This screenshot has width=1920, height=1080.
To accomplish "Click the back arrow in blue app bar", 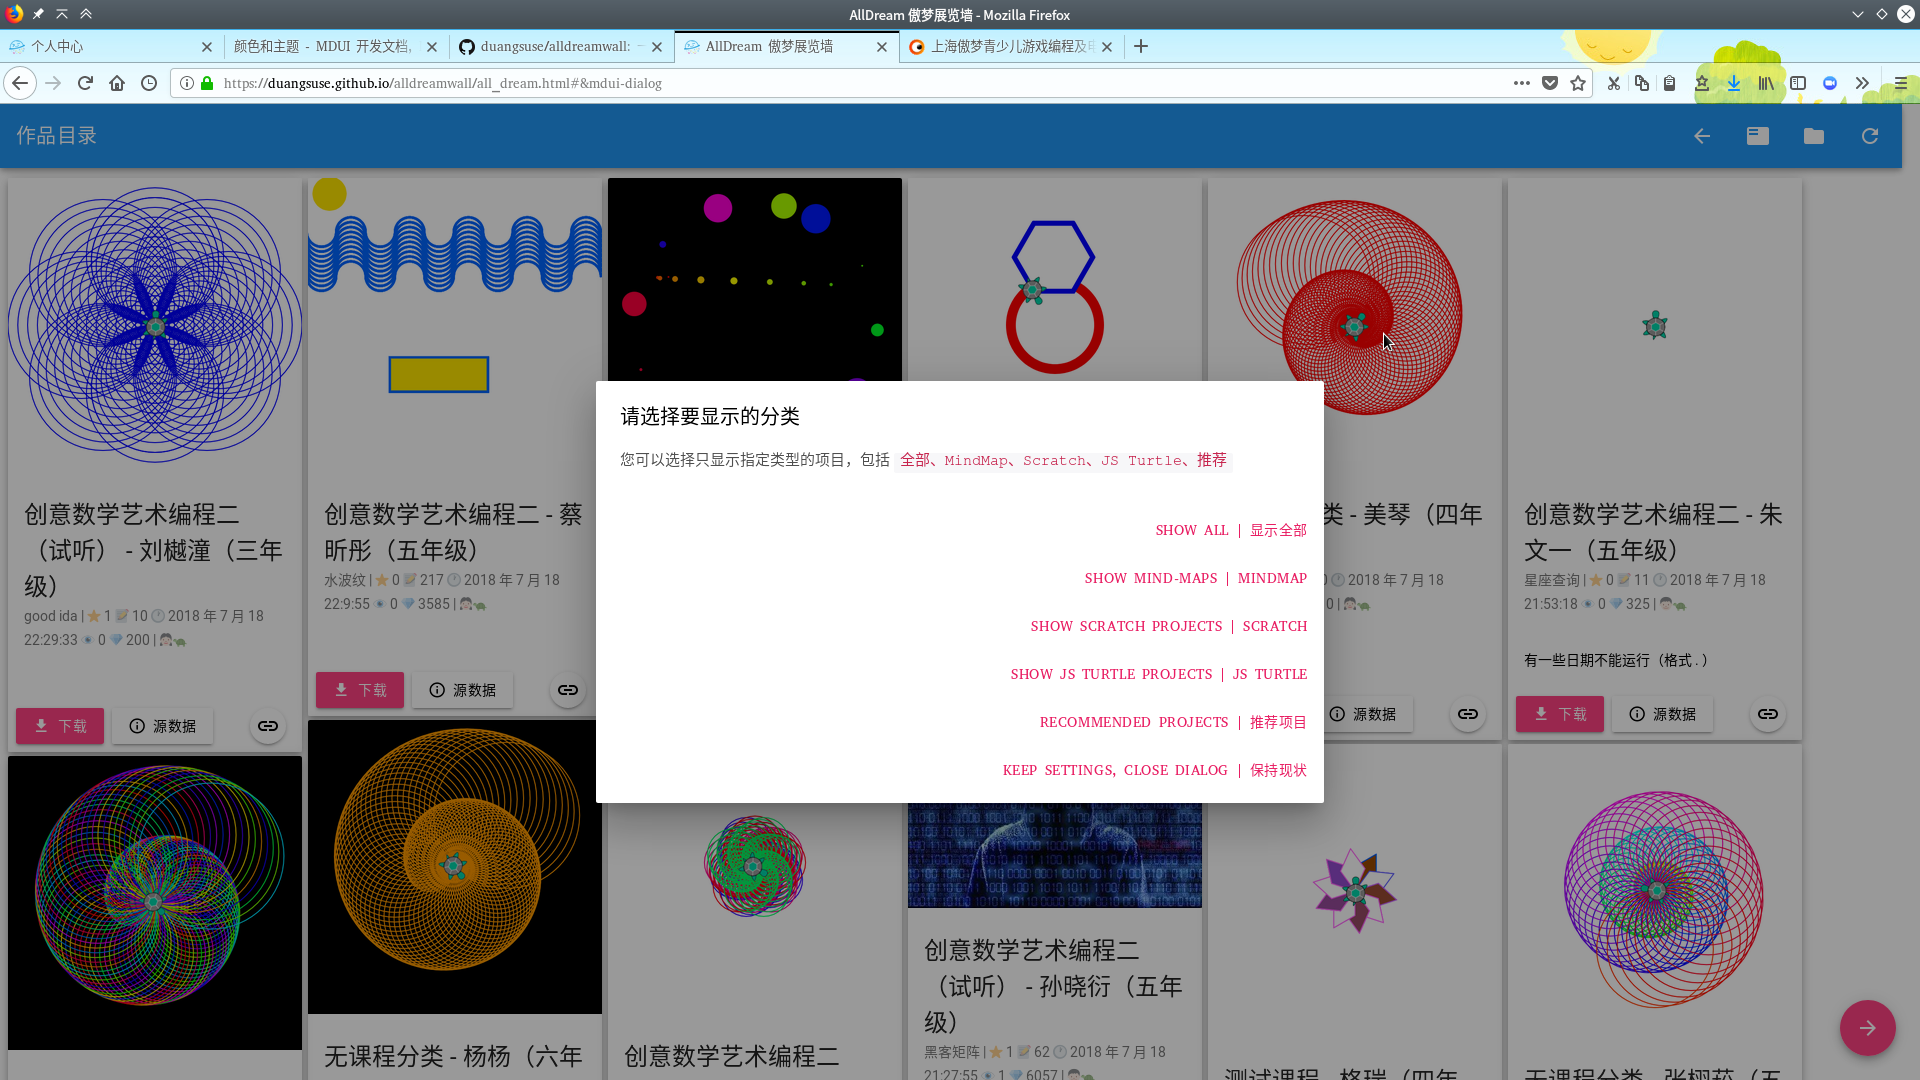I will point(1702,136).
